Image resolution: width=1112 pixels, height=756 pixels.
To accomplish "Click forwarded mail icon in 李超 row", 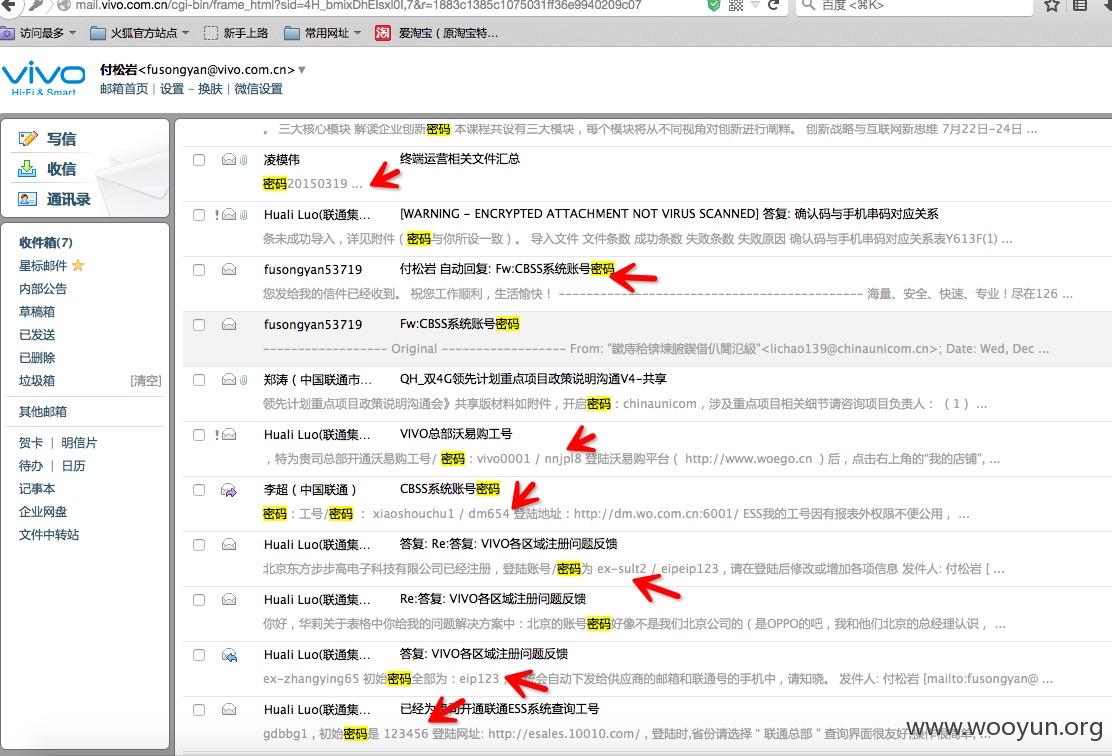I will tap(228, 490).
